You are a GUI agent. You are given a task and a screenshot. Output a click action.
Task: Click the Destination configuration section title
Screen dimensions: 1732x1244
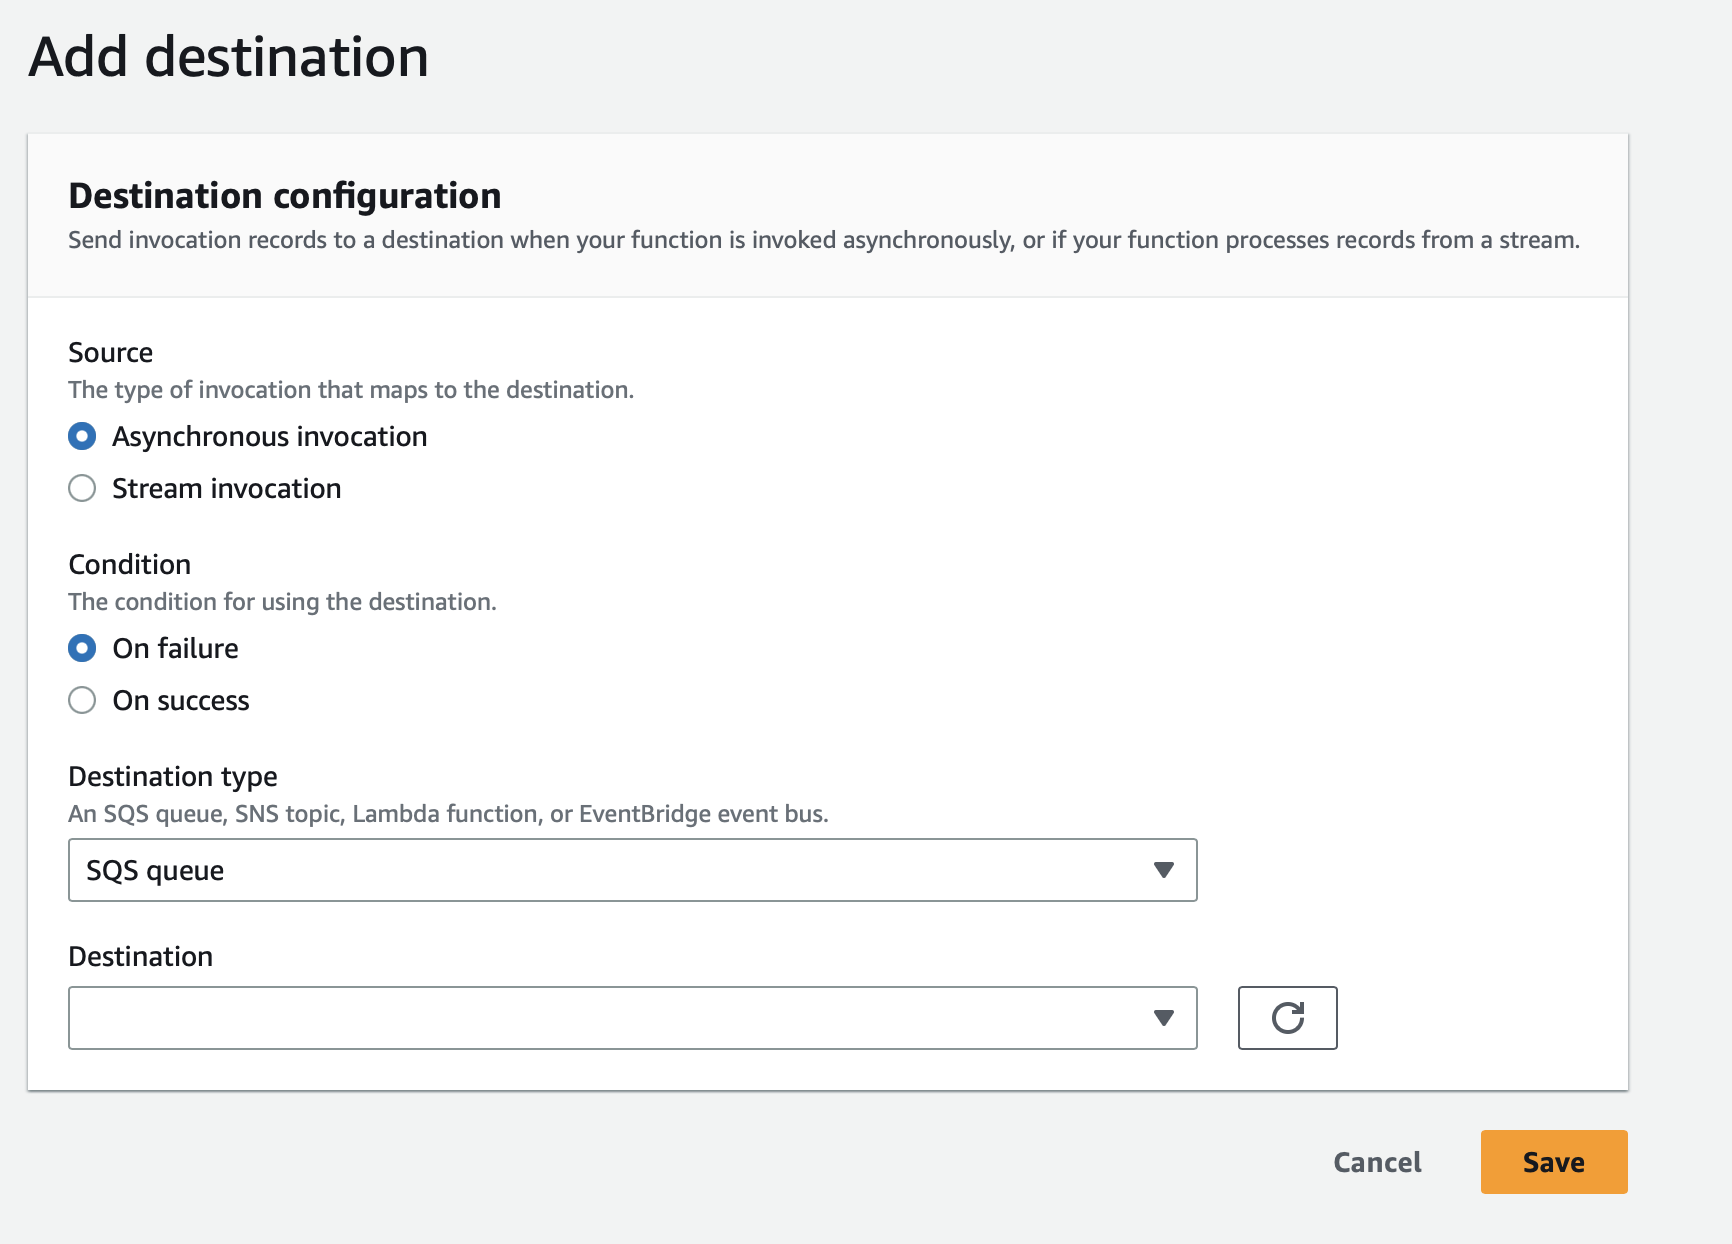(x=284, y=196)
